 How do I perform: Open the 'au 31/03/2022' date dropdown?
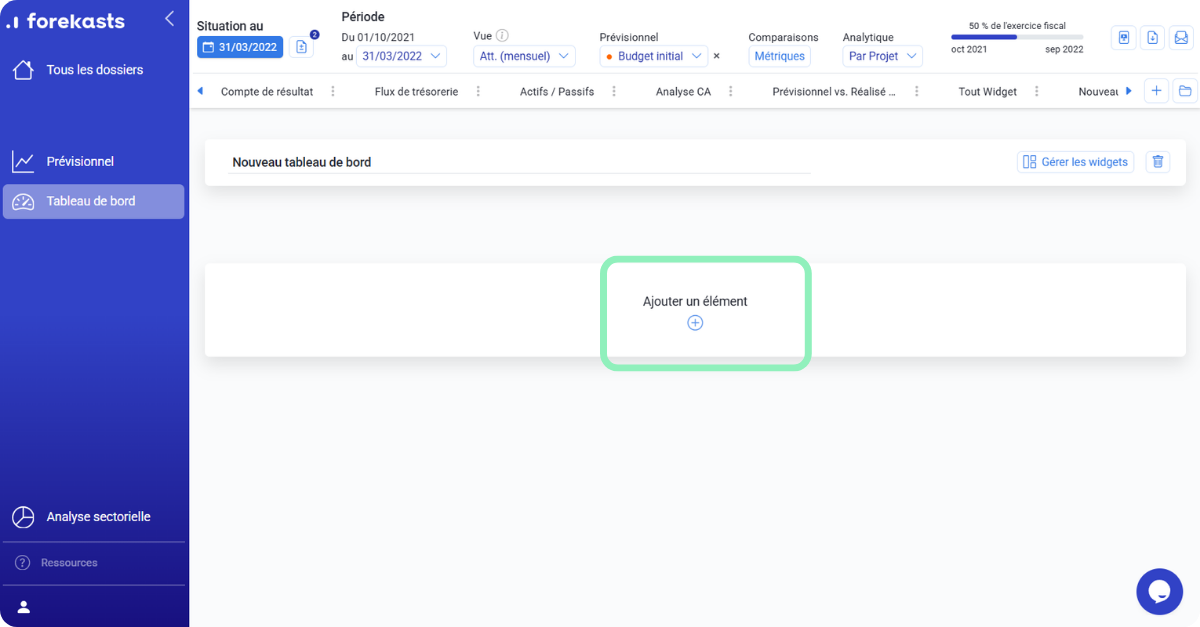click(400, 56)
